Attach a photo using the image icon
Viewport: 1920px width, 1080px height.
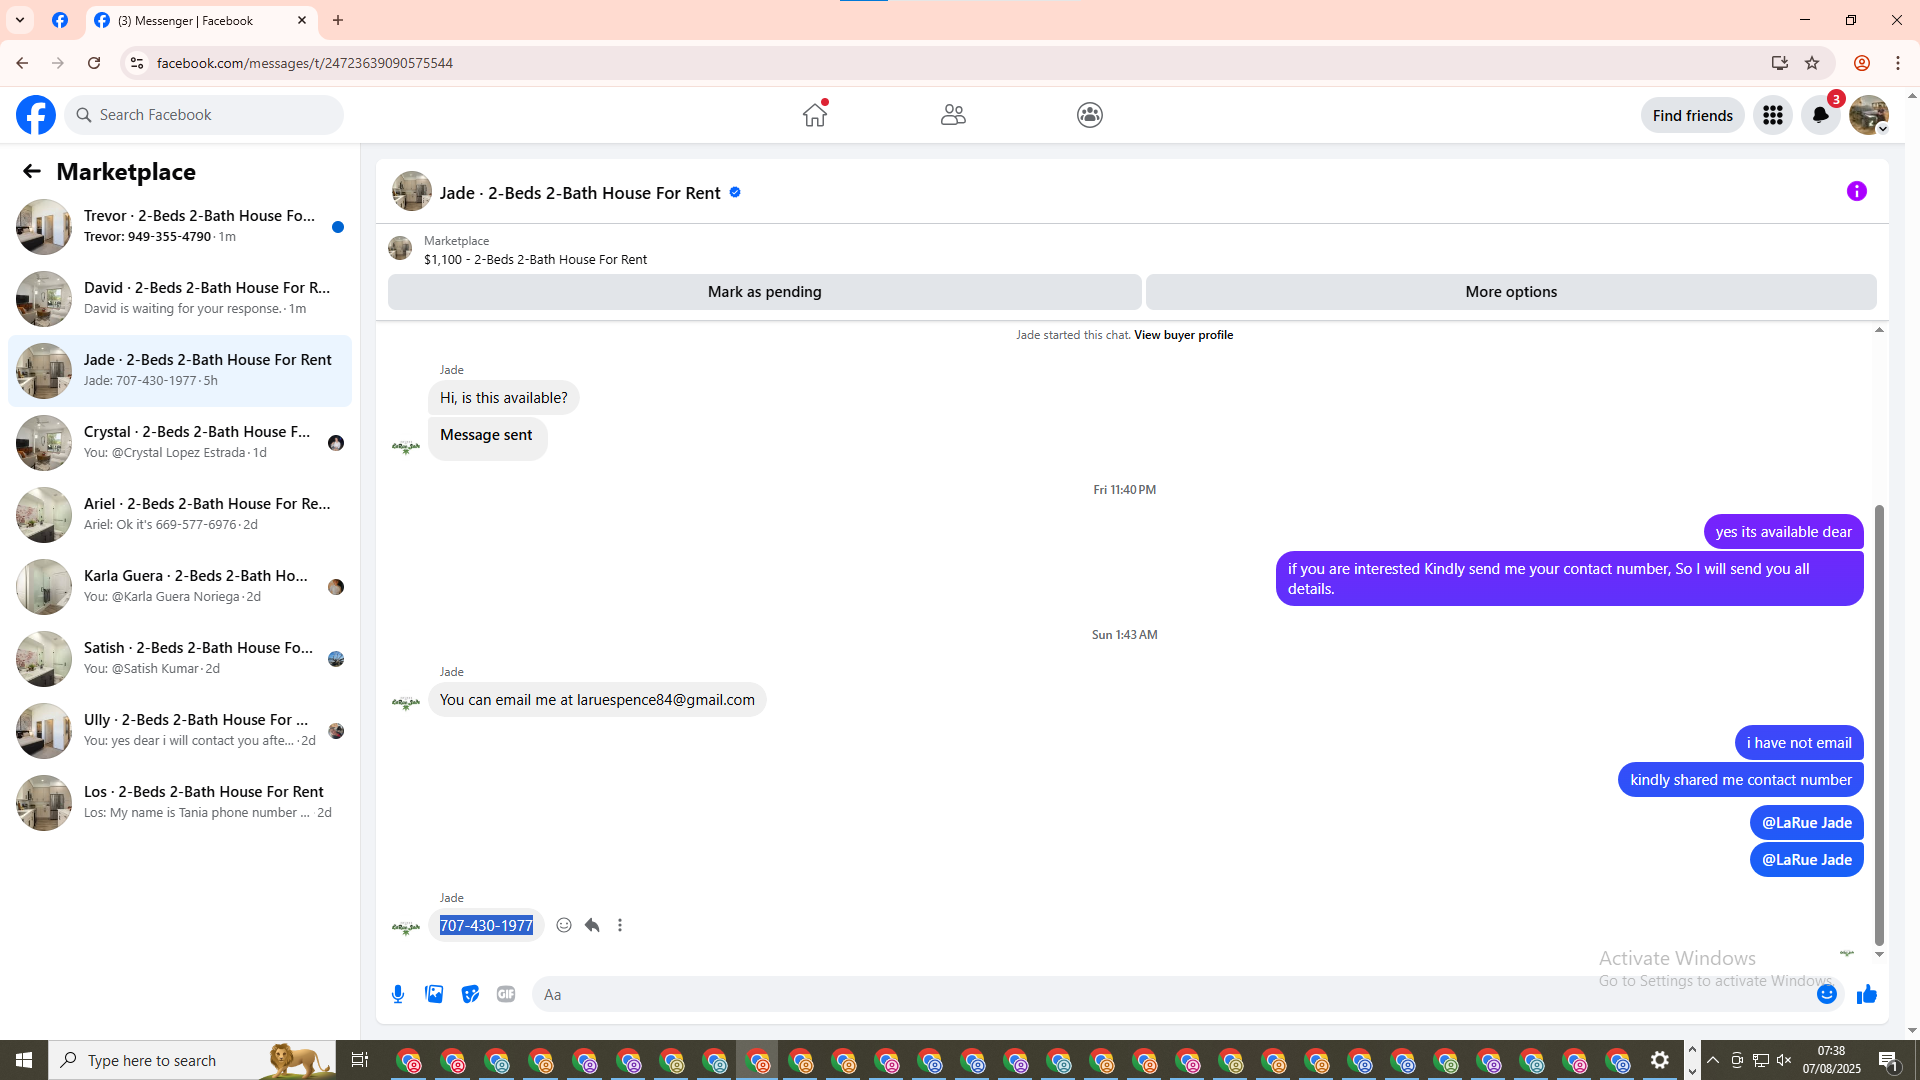(x=434, y=994)
